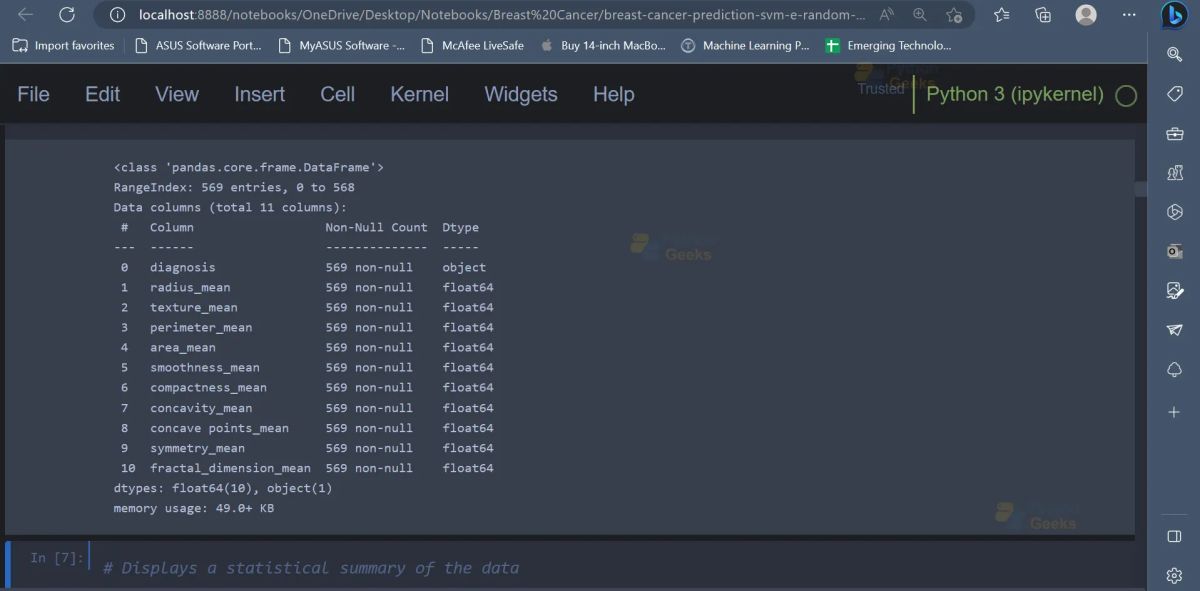Open the View menu

[x=177, y=94]
